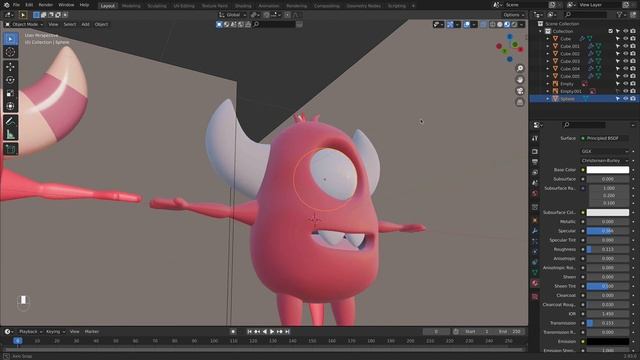640x360 pixels.
Task: Toggle visibility eye for Cube
Action: (625, 38)
